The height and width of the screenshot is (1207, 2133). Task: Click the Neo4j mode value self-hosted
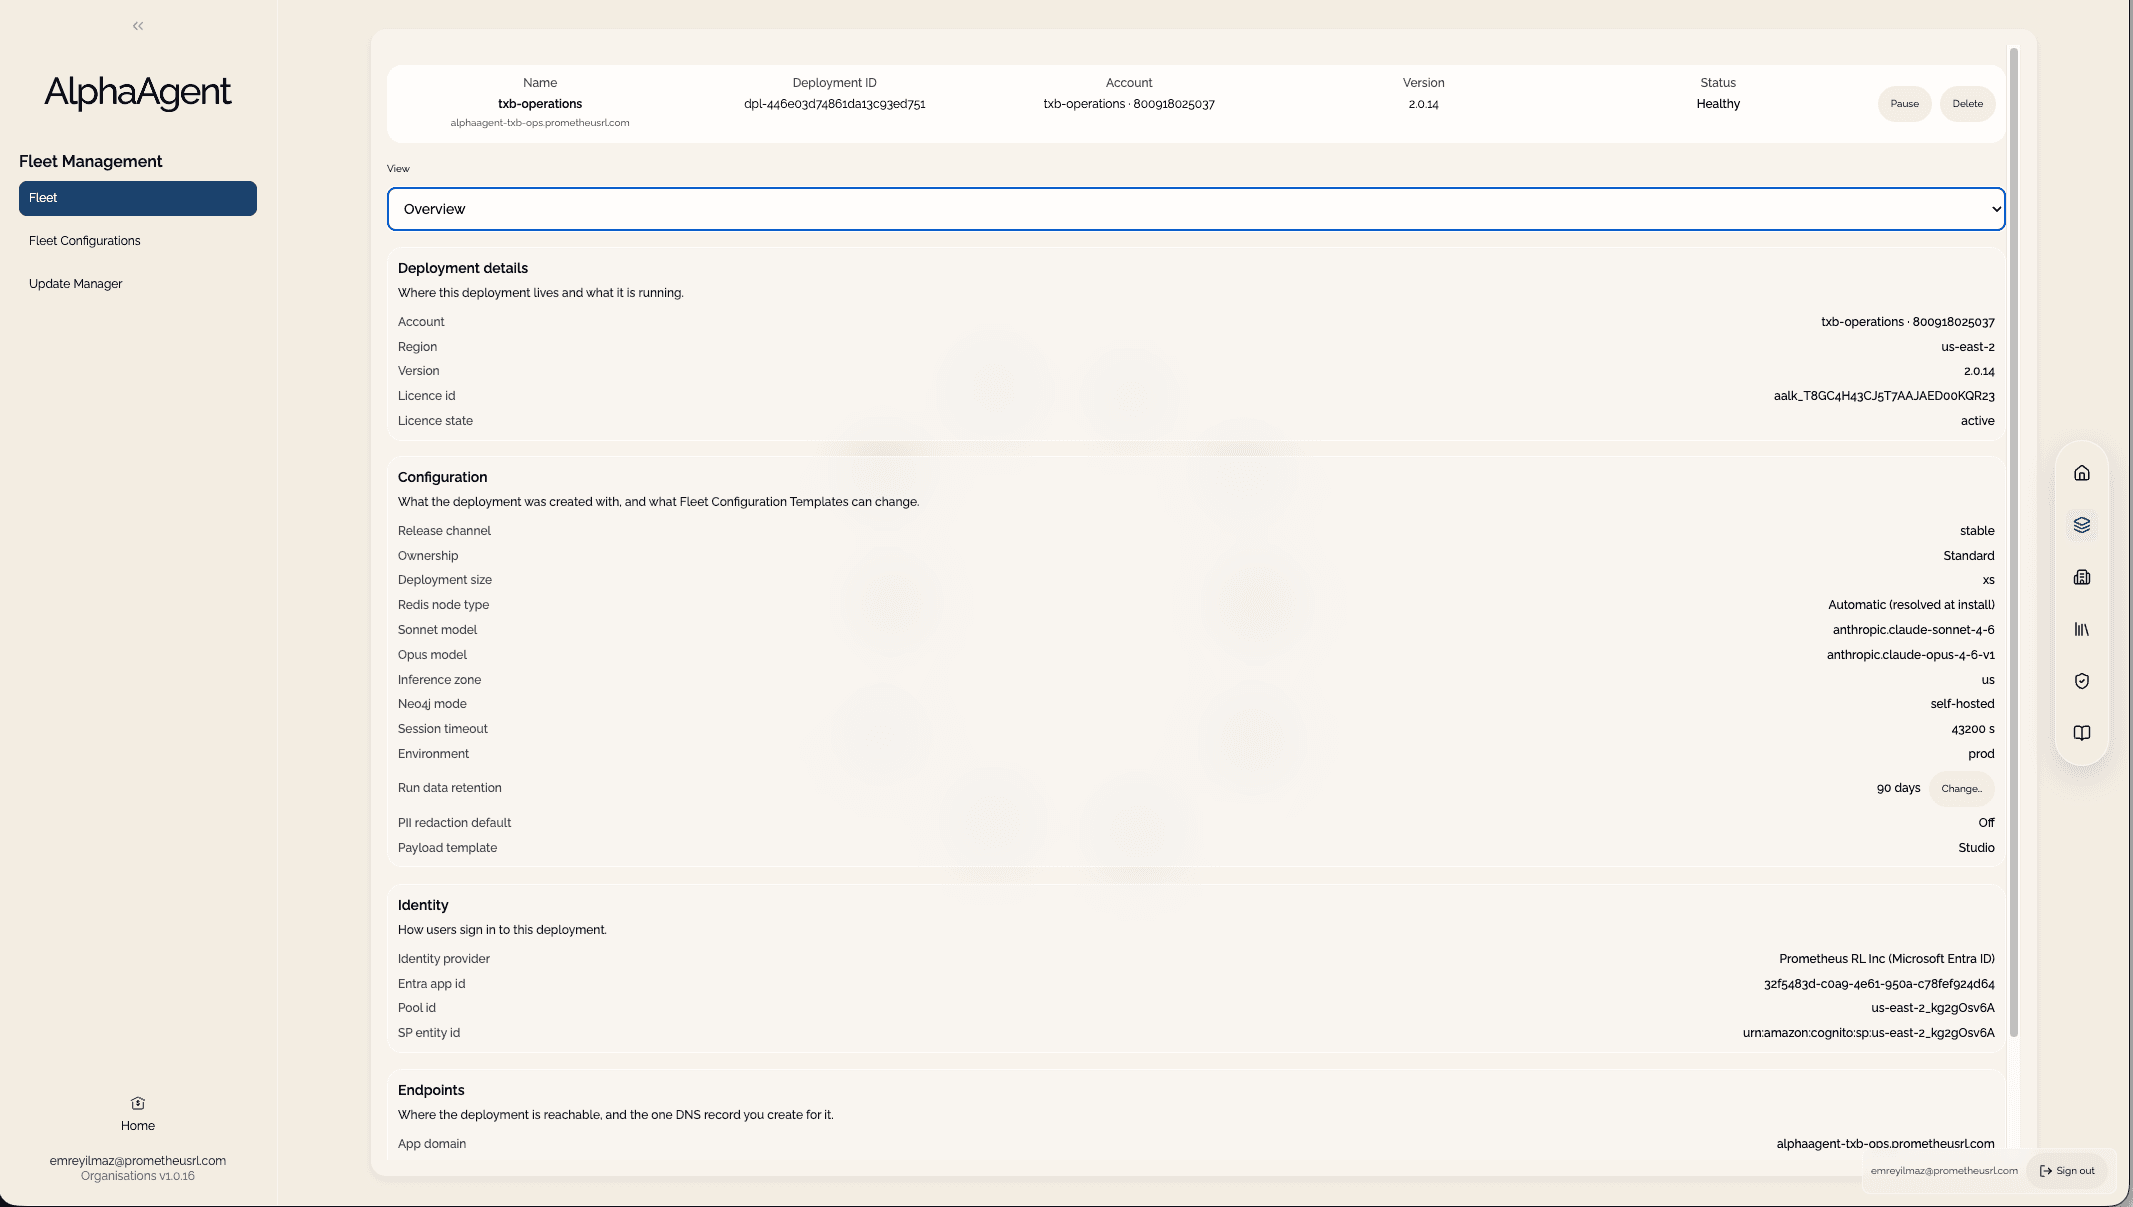click(1962, 704)
